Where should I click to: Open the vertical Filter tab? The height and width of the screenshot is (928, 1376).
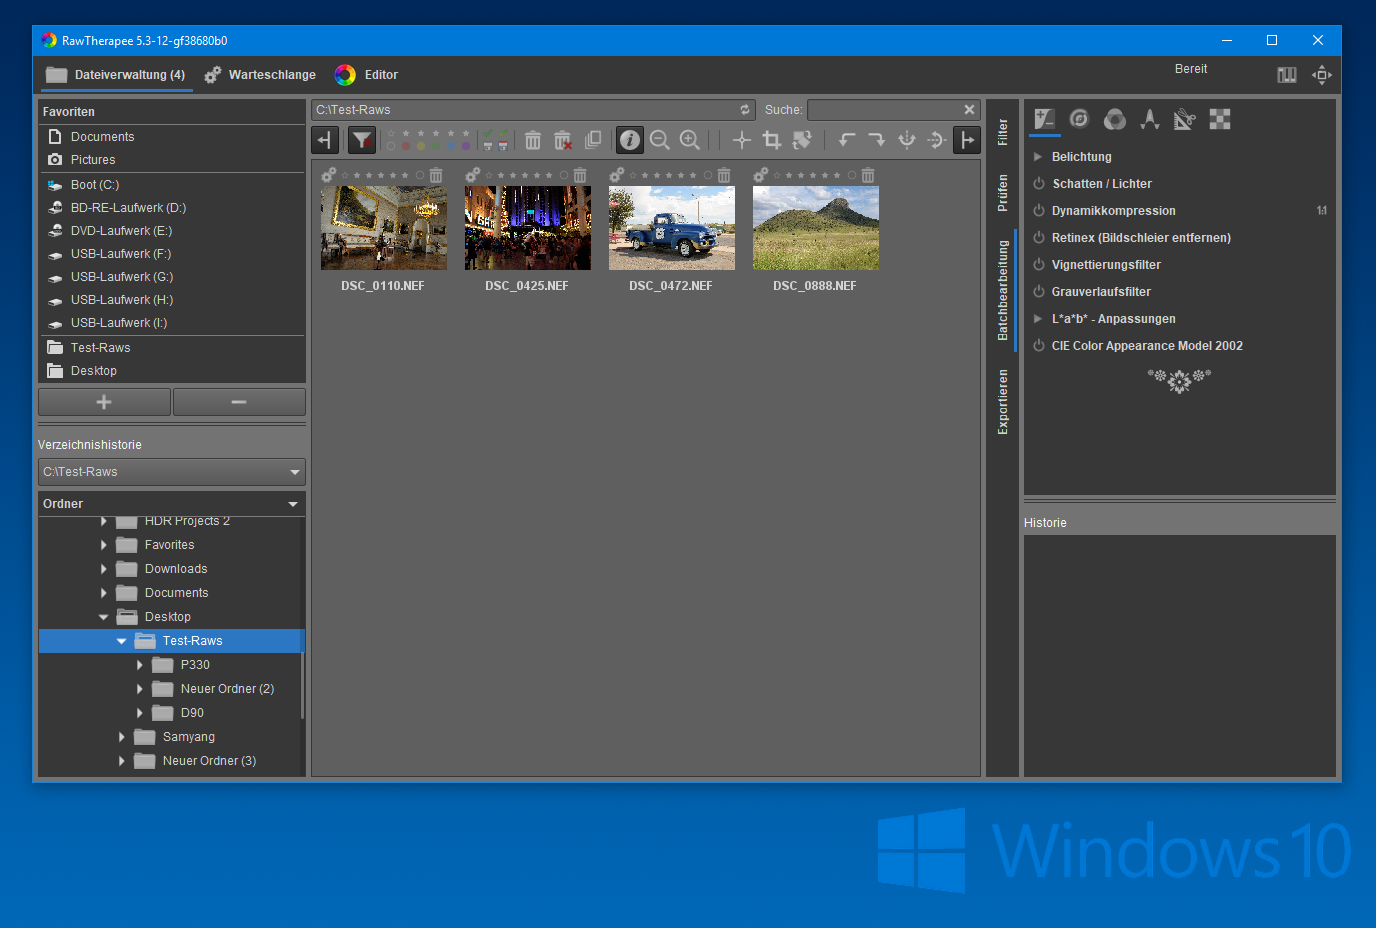click(1003, 132)
